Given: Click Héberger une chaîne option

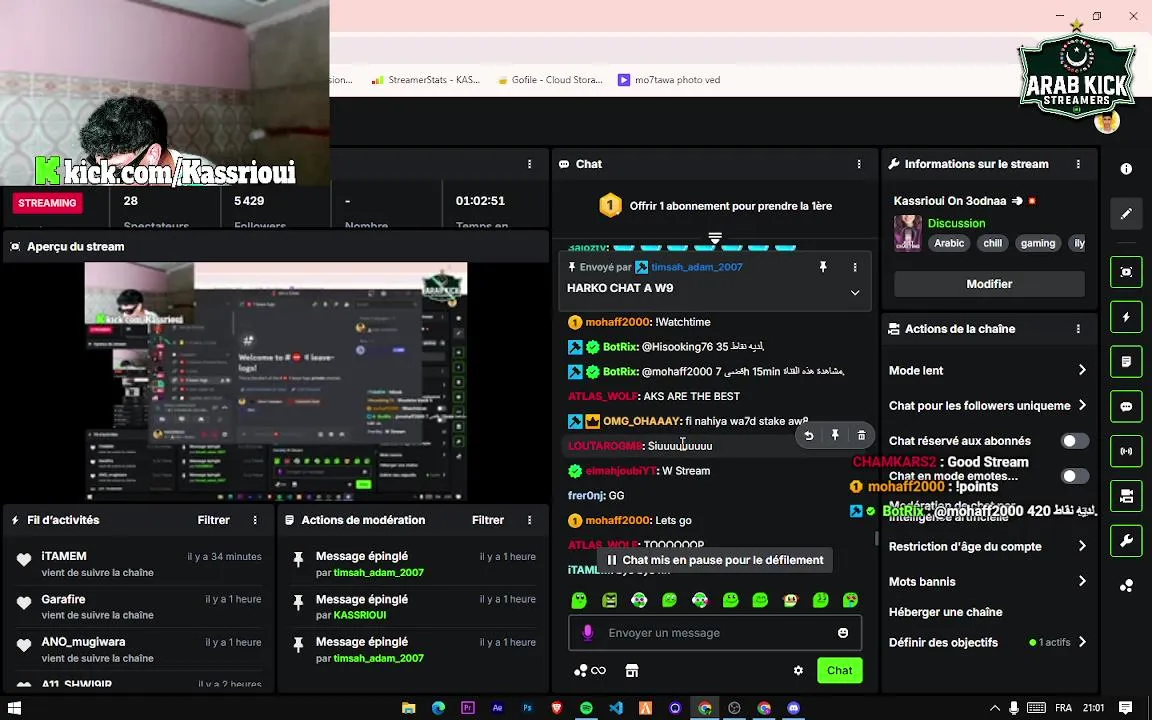Looking at the screenshot, I should [x=946, y=612].
